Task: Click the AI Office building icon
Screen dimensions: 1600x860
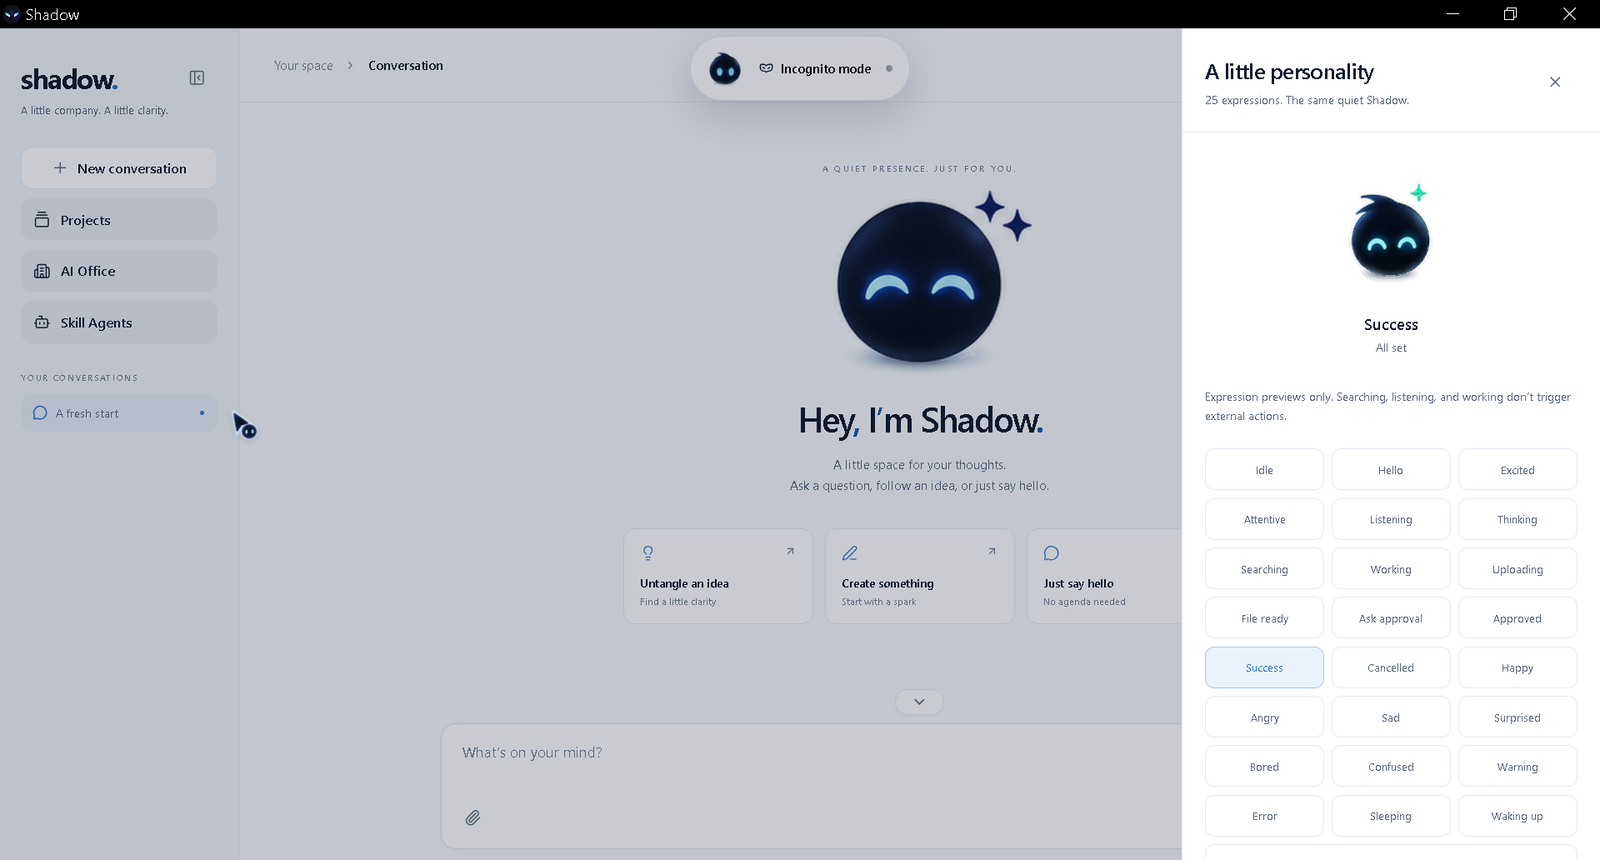Action: point(42,271)
